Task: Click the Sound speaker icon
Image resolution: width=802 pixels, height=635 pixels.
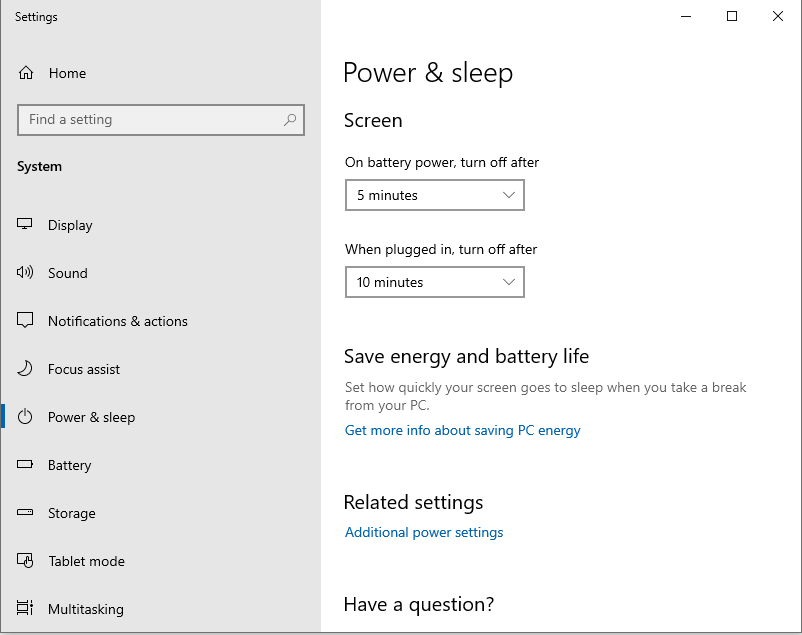Action: point(25,272)
